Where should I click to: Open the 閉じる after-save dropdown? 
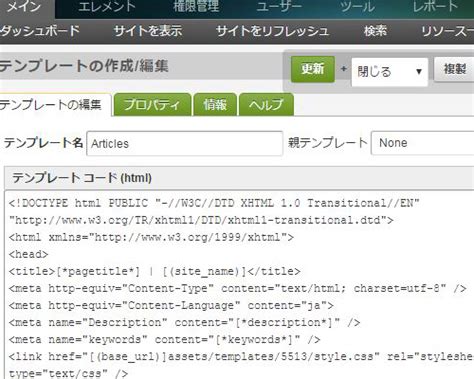pos(389,72)
